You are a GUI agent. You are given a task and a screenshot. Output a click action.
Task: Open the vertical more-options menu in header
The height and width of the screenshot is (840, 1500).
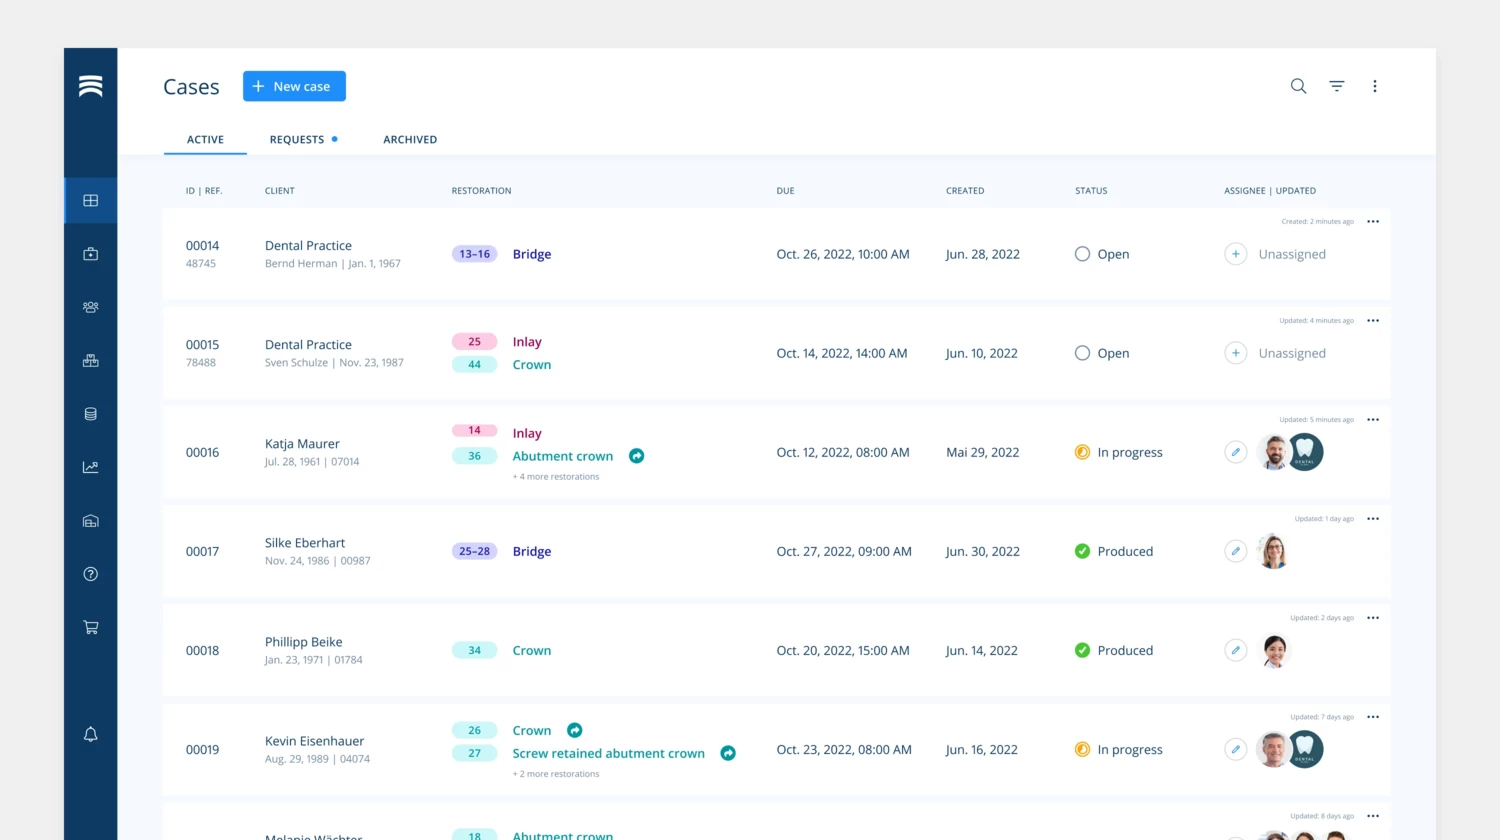pos(1375,86)
